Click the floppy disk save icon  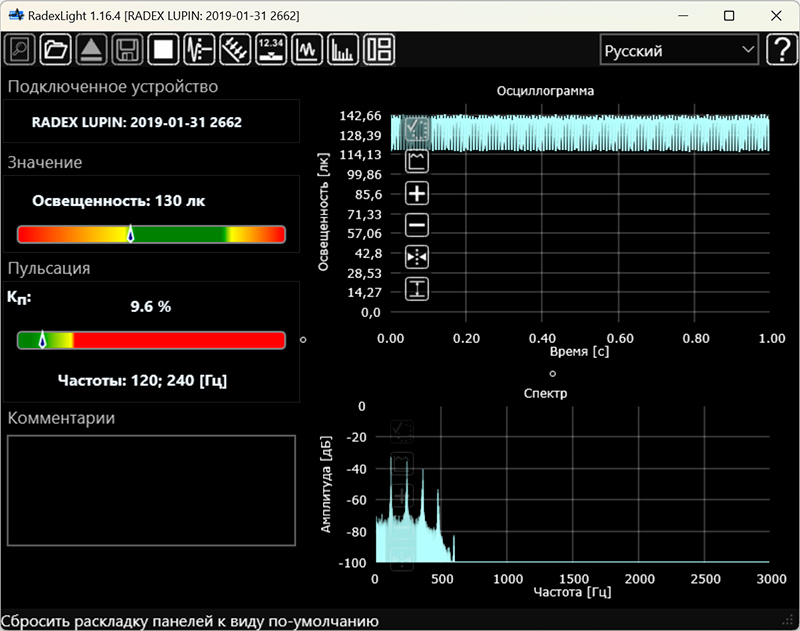(x=127, y=49)
